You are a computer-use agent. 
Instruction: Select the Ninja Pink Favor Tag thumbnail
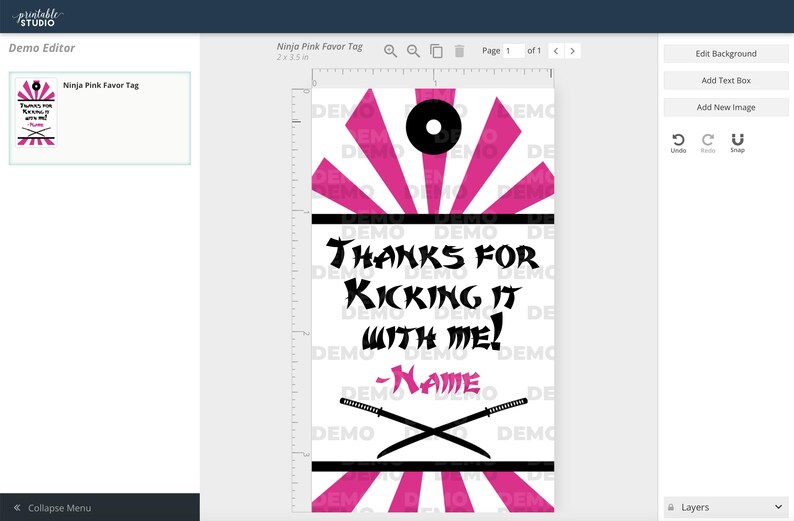click(x=36, y=112)
